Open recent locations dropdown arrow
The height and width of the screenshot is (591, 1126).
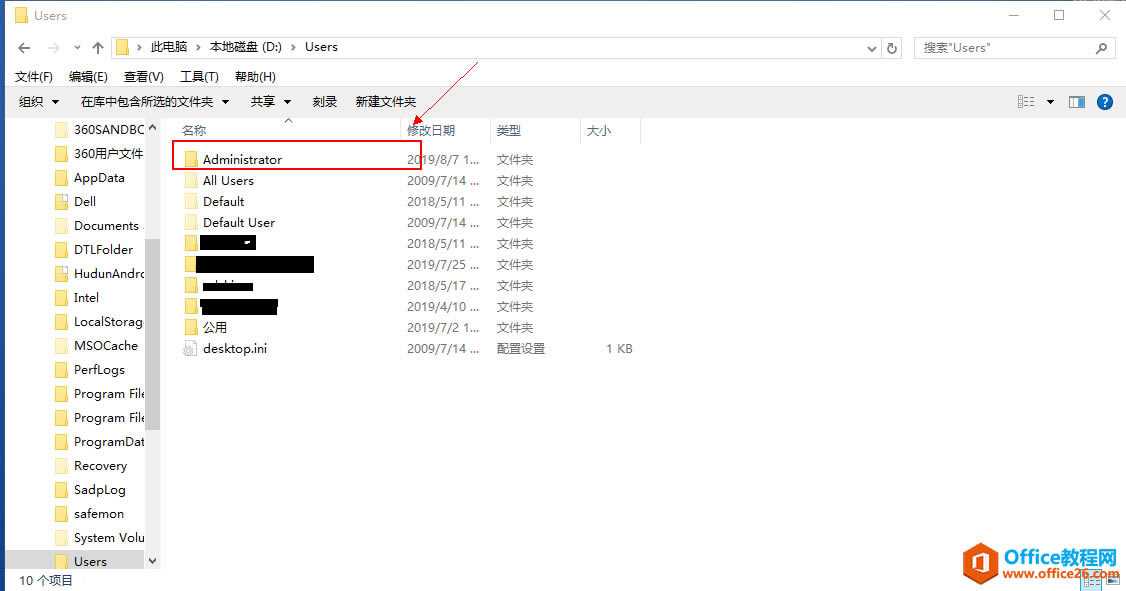point(77,48)
